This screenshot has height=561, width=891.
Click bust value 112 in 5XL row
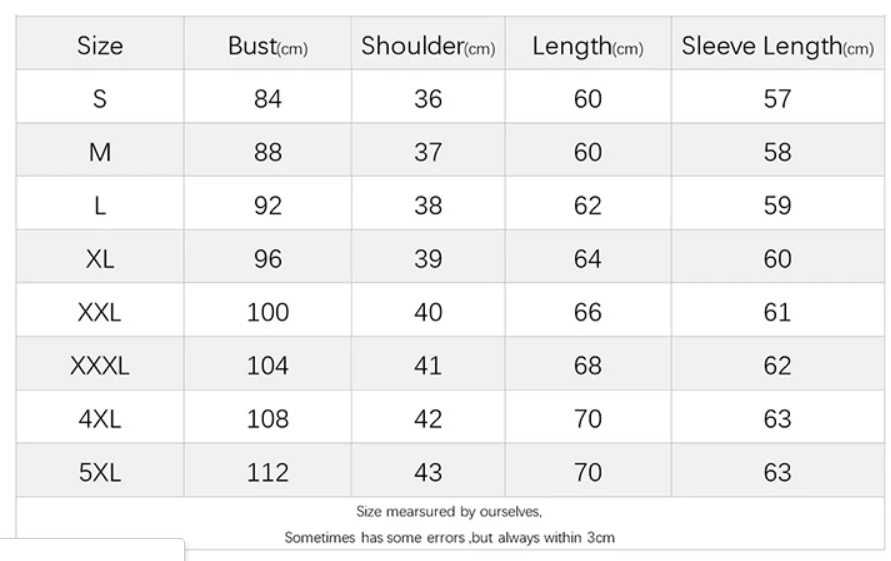(x=268, y=472)
